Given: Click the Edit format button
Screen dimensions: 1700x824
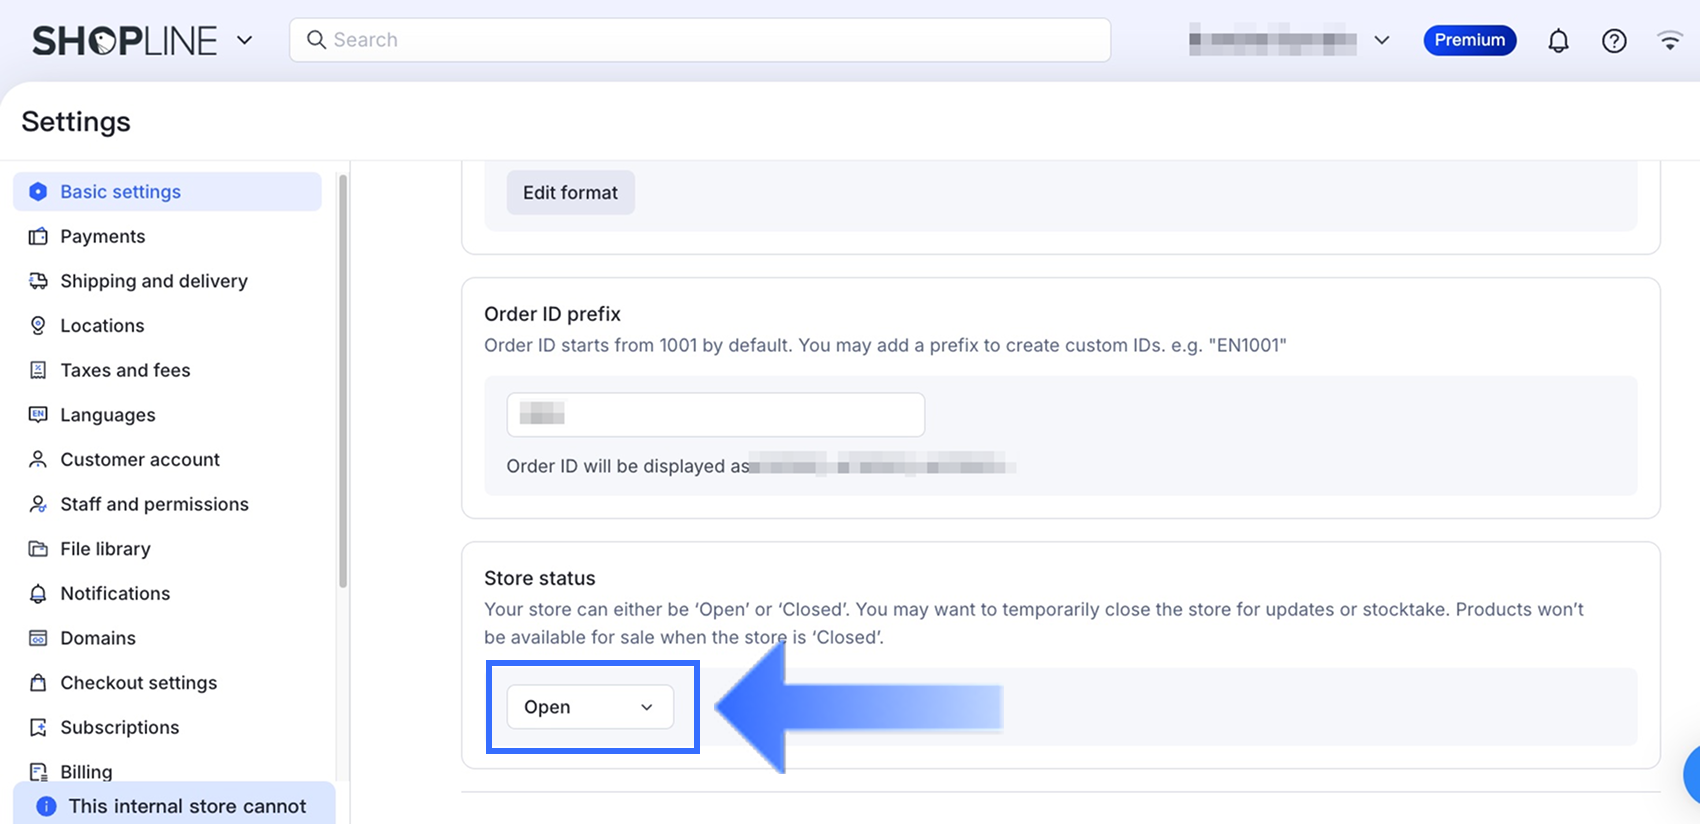Looking at the screenshot, I should pyautogui.click(x=570, y=193).
